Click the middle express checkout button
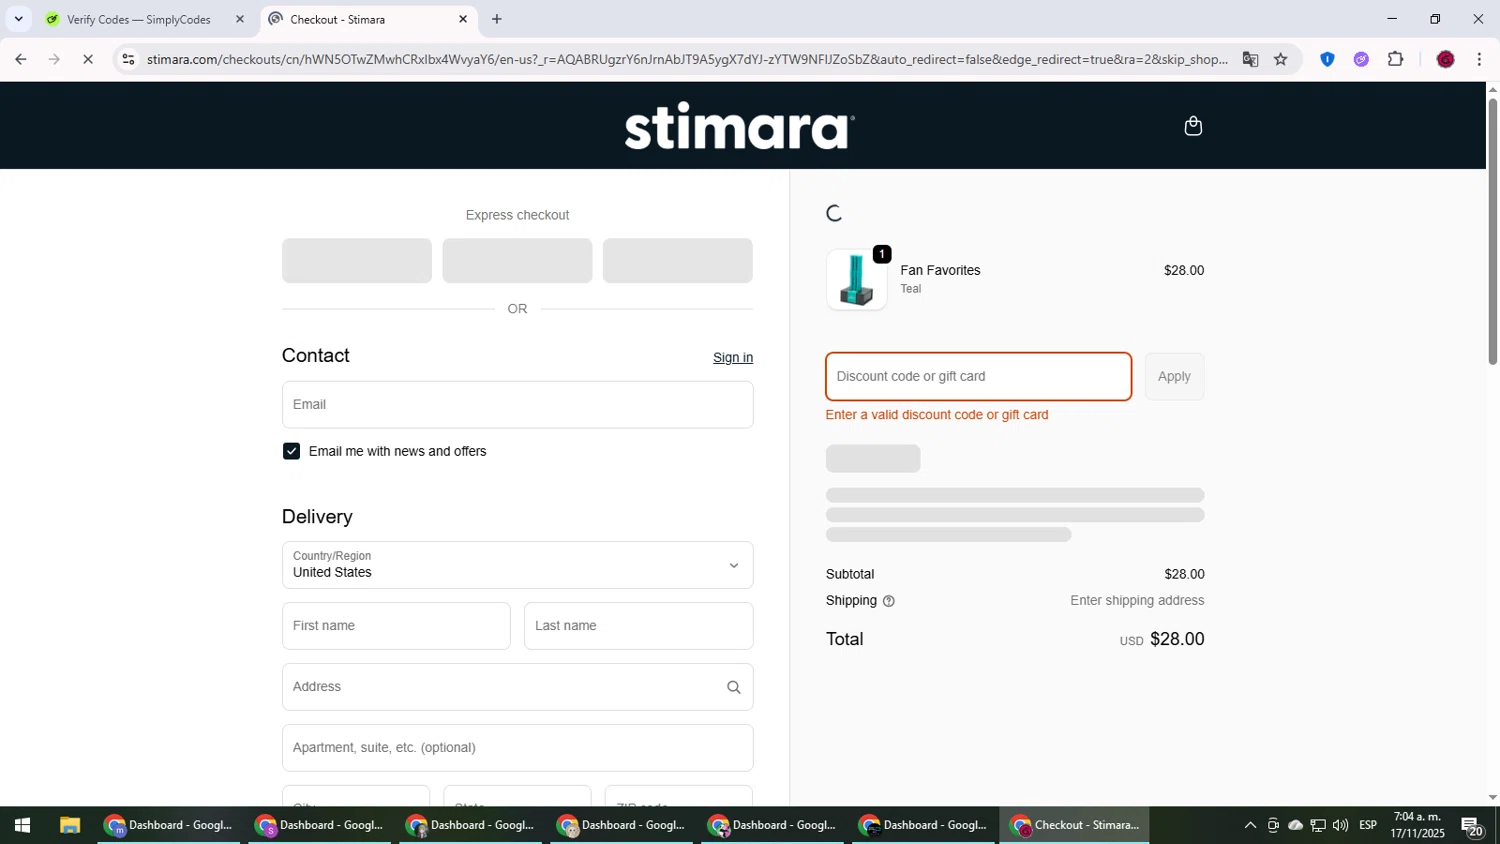Screen dimensions: 1500x844 (x=517, y=260)
